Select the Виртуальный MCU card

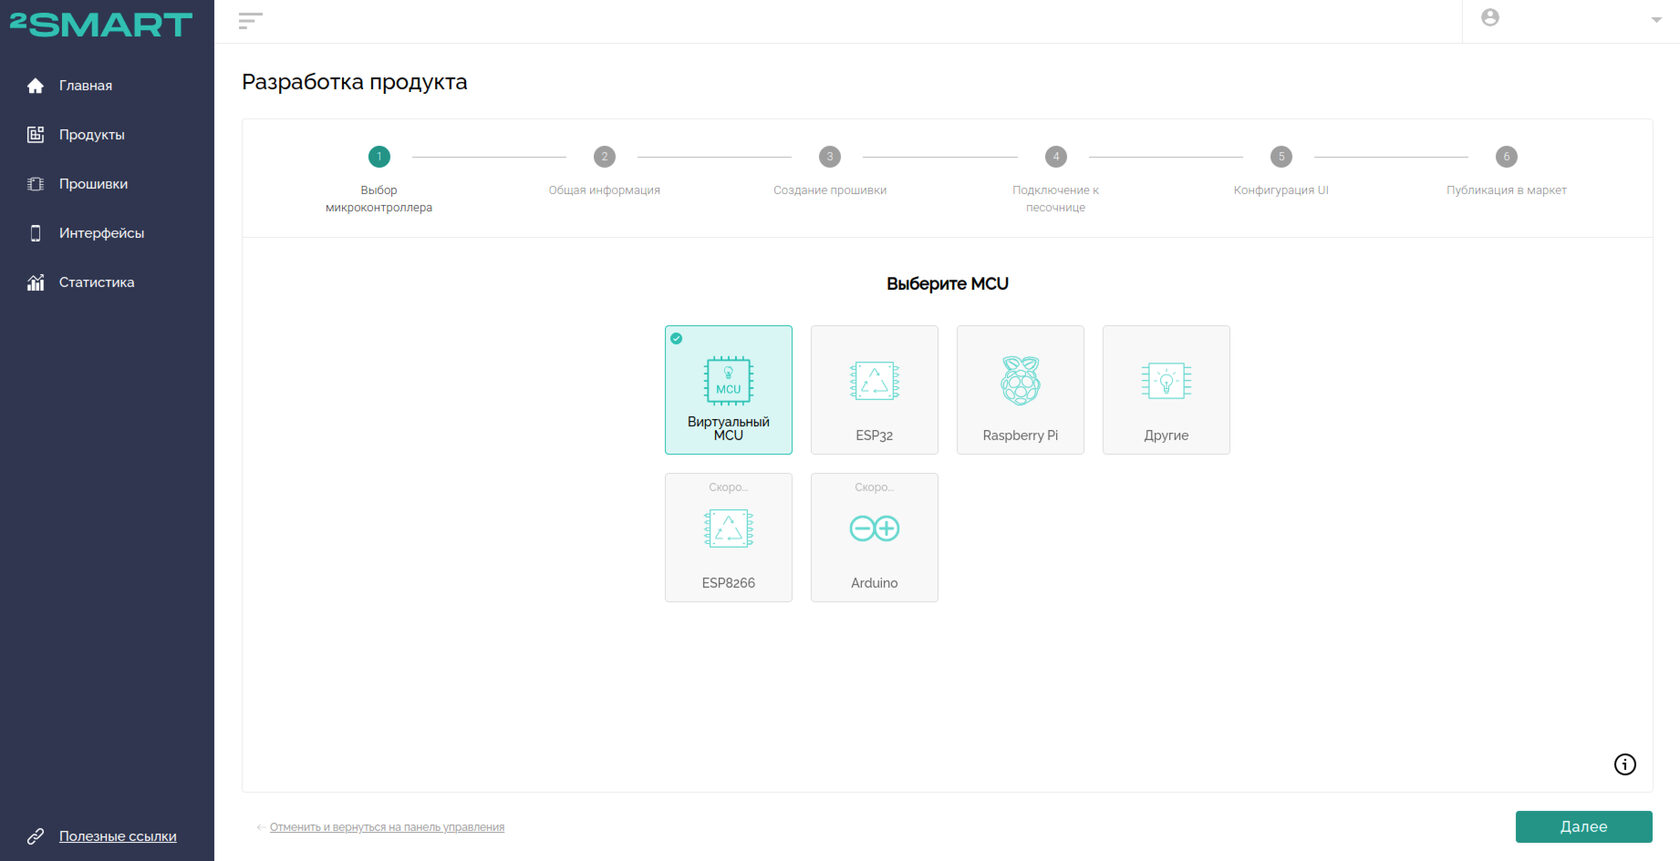[729, 390]
